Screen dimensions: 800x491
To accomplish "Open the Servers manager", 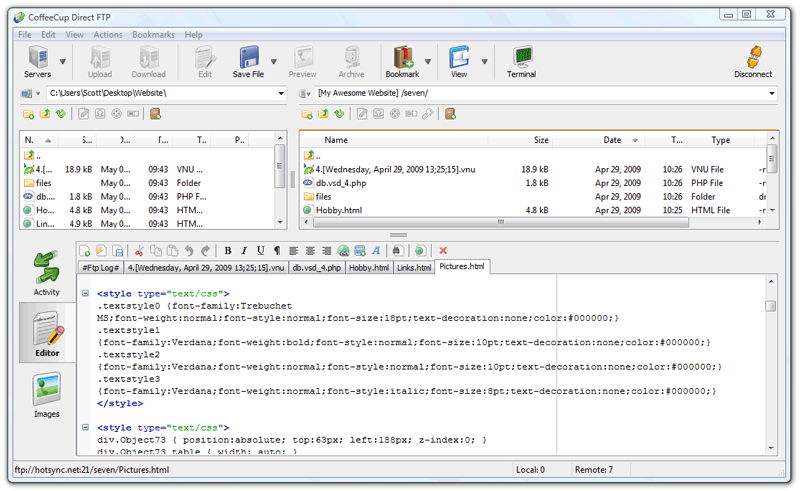I will [x=38, y=62].
